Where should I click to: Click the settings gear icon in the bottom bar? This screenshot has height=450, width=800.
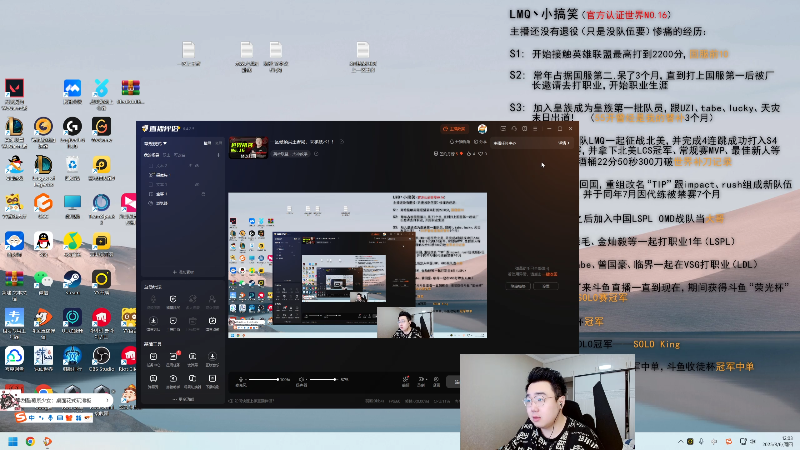pos(436,379)
